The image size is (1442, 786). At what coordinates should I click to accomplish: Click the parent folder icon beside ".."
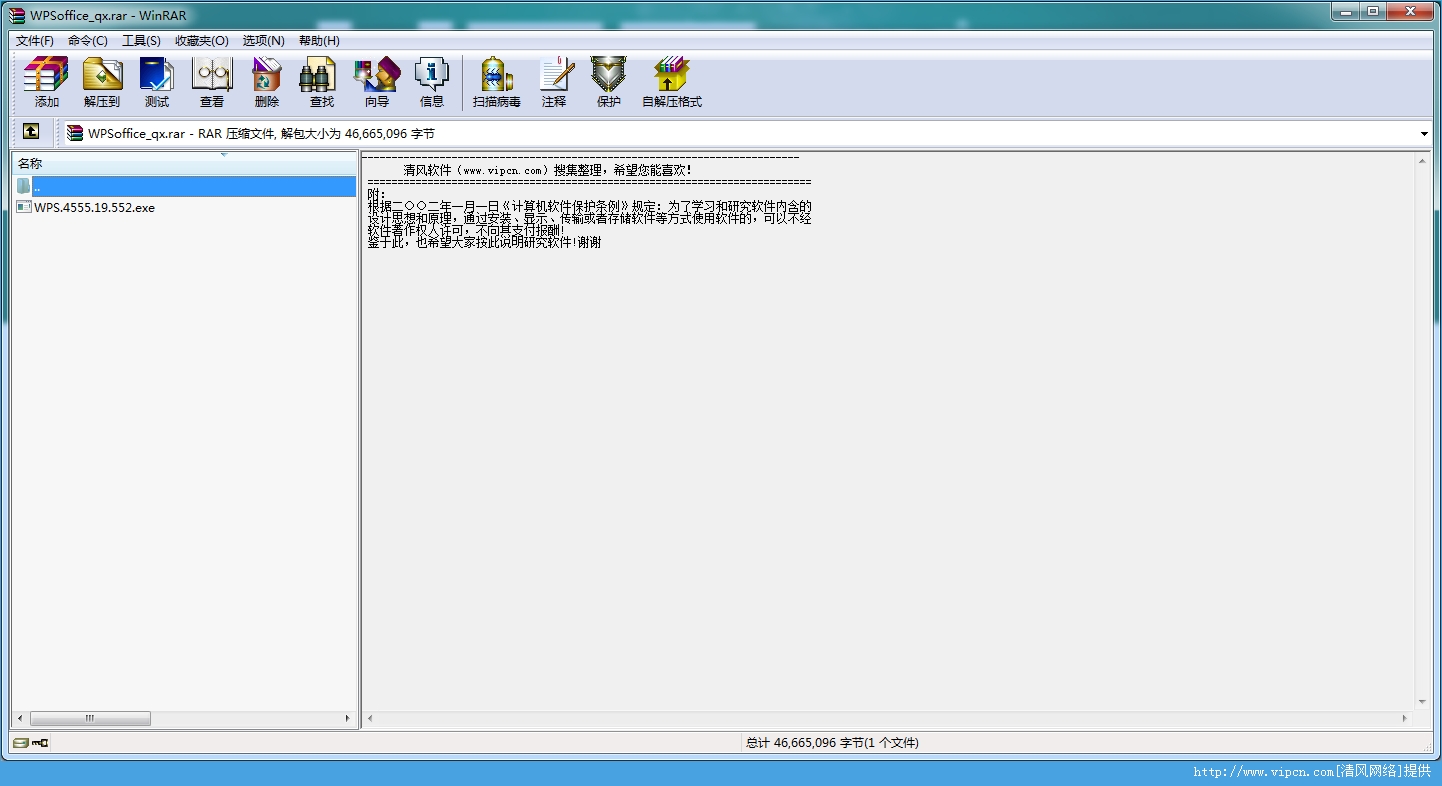click(x=23, y=186)
